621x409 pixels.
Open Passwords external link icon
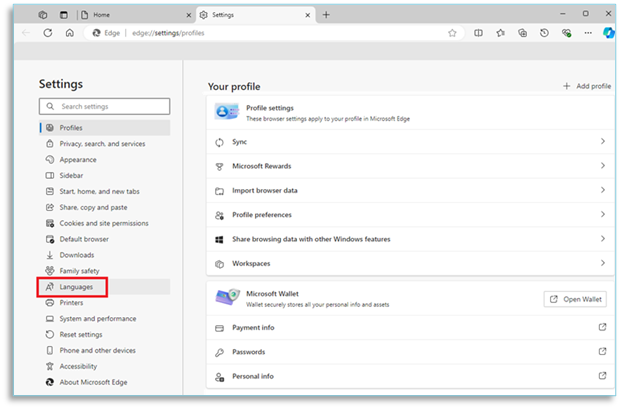pyautogui.click(x=602, y=351)
